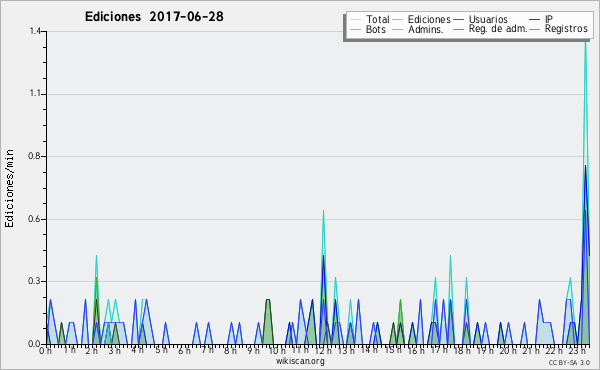This screenshot has height=370, width=600.
Task: Click the 1.4 y-axis value
Action: coord(35,31)
